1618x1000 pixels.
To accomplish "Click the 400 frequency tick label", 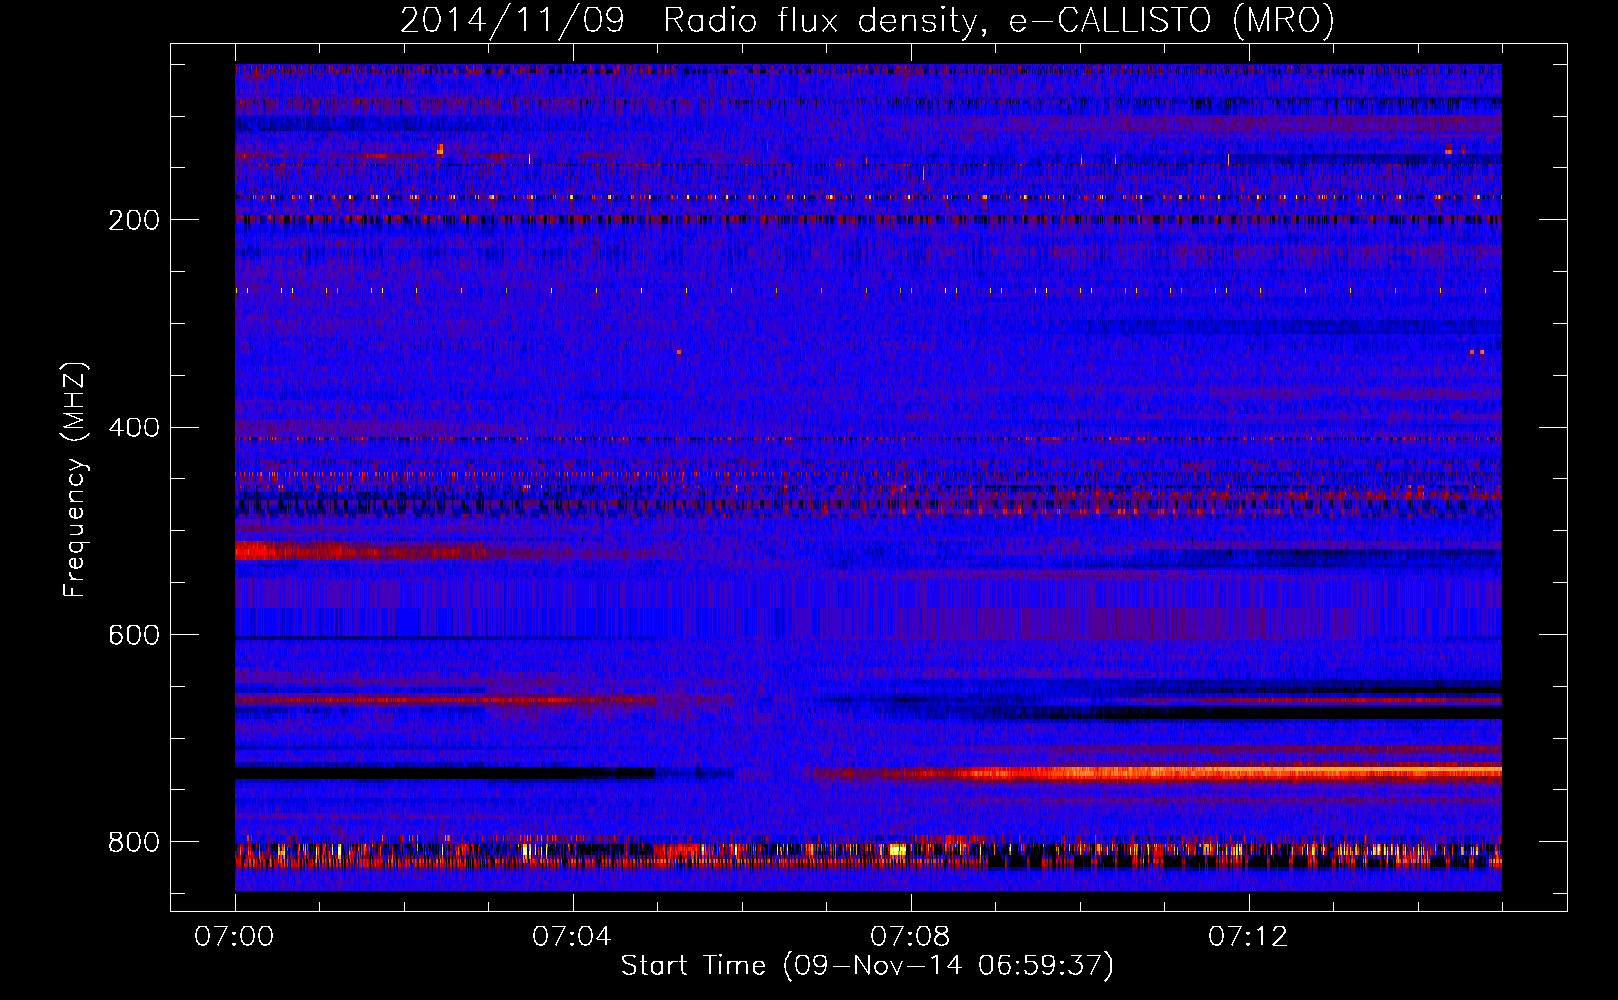I will (x=134, y=428).
